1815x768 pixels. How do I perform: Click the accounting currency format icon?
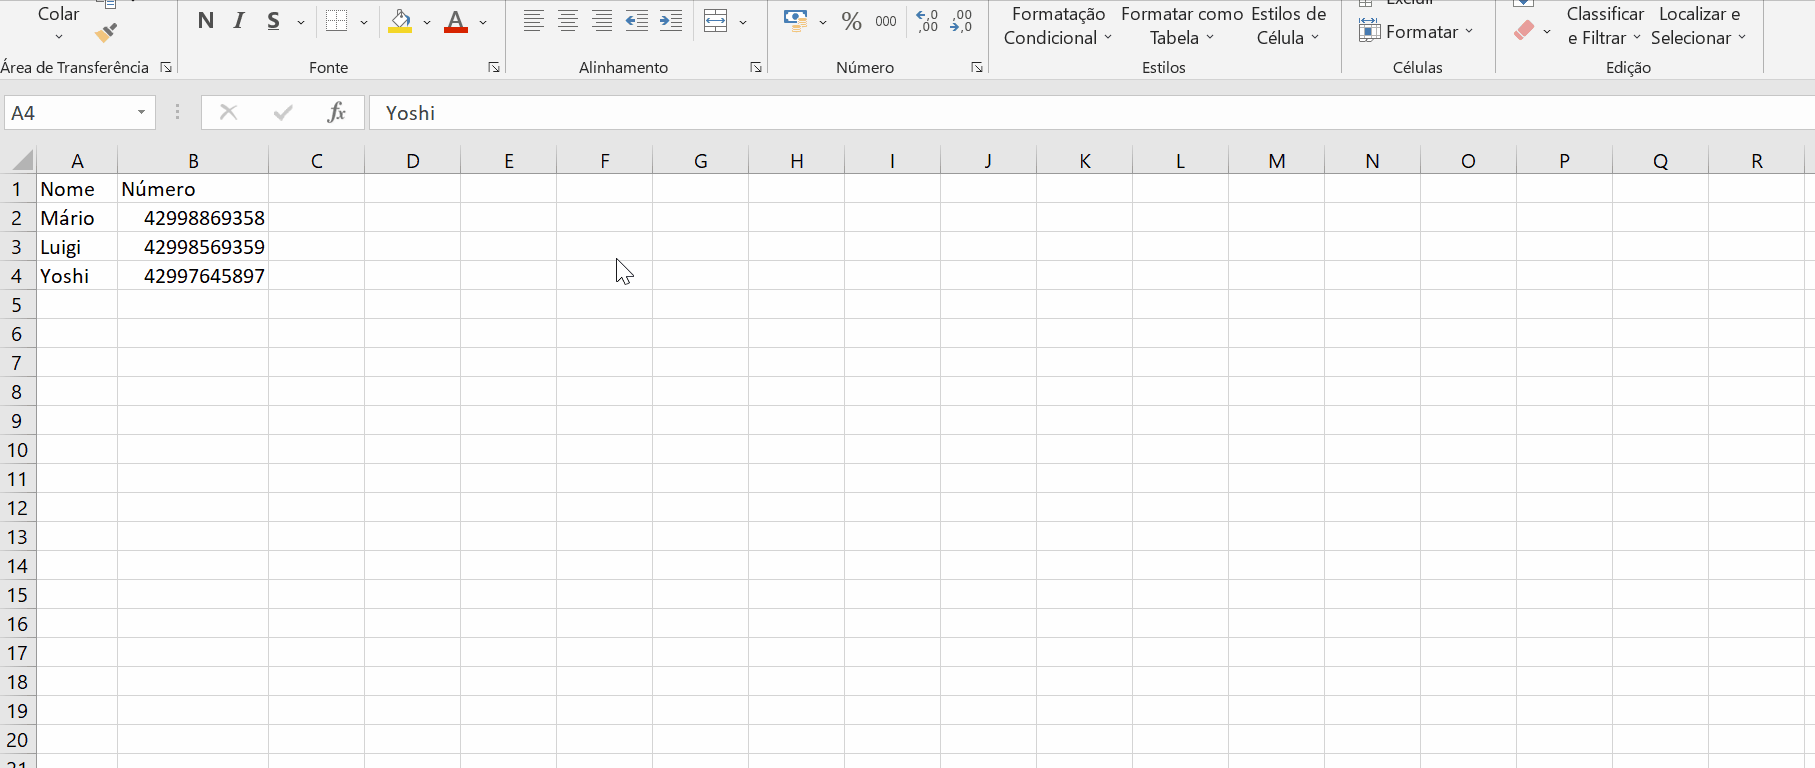796,21
